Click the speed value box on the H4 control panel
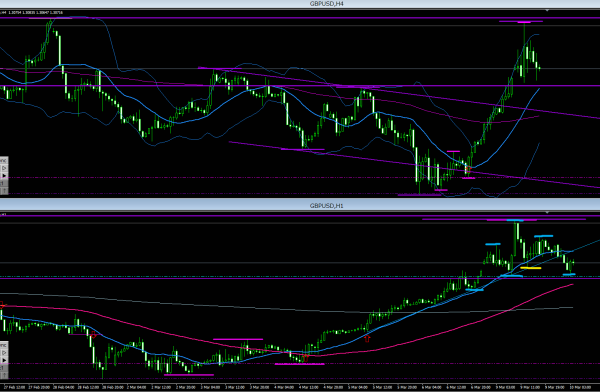This screenshot has width=600, height=392. point(4,183)
